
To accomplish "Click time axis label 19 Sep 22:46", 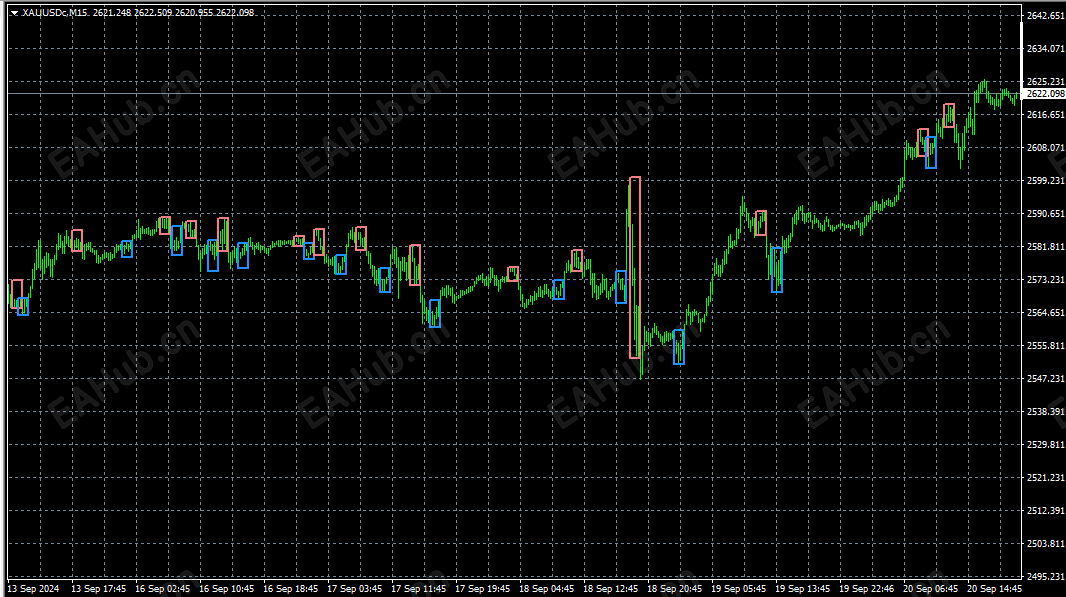I will [x=866, y=589].
